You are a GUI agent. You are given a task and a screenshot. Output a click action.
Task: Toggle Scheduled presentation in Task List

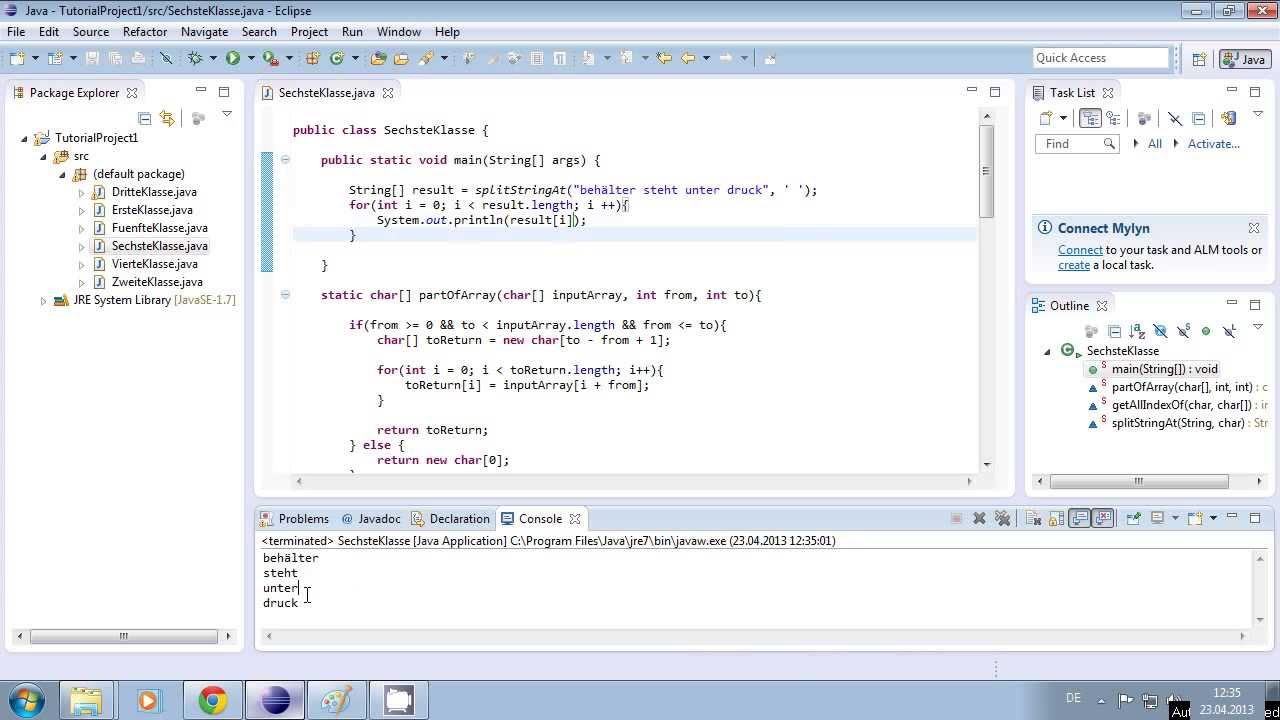click(x=1113, y=119)
